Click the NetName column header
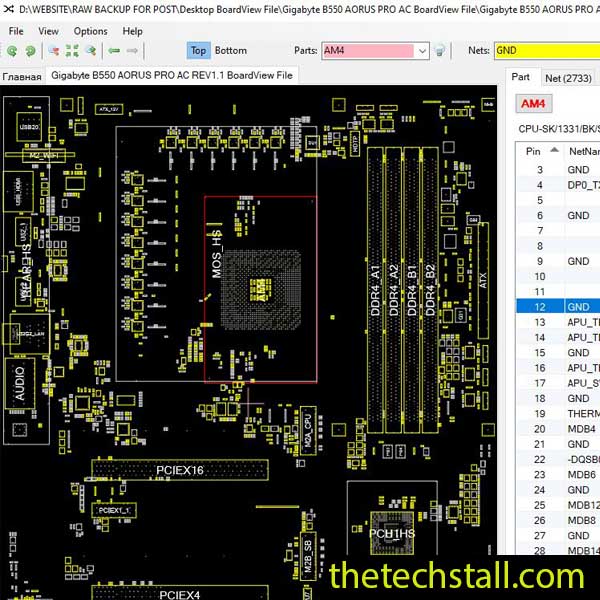The image size is (600, 600). pyautogui.click(x=584, y=152)
